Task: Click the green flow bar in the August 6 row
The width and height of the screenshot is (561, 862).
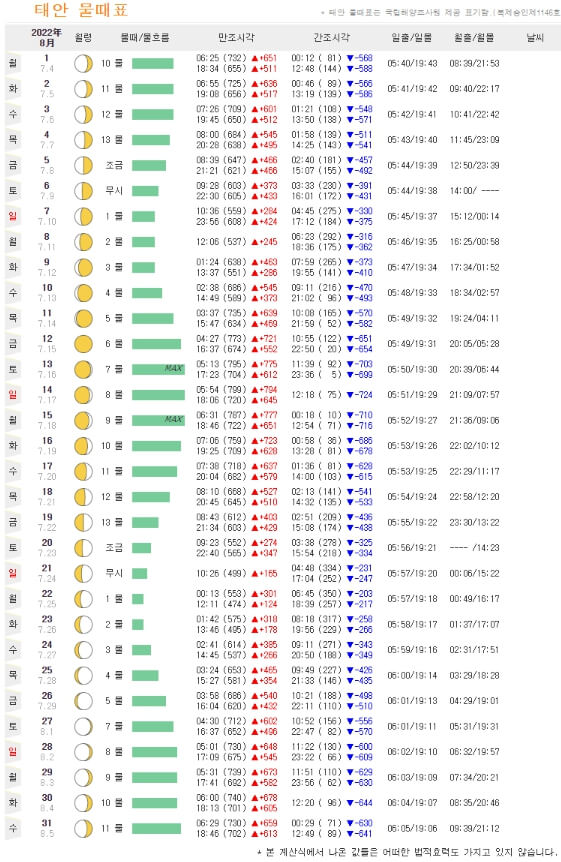Action: click(145, 191)
